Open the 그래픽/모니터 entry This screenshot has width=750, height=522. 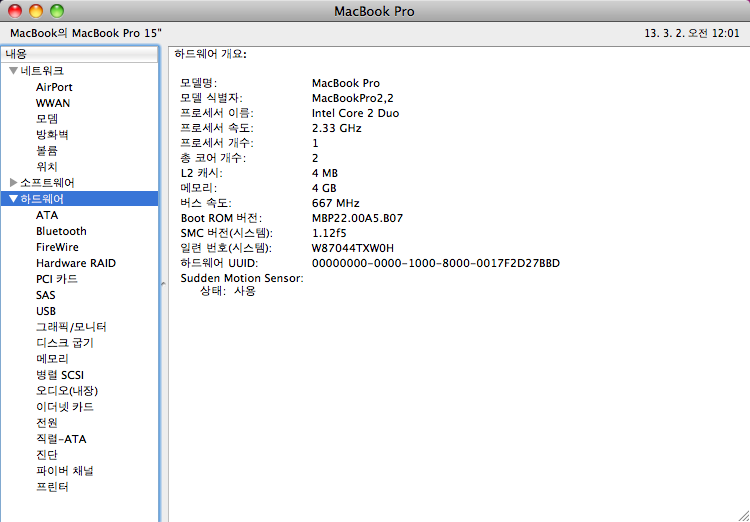[x=71, y=327]
